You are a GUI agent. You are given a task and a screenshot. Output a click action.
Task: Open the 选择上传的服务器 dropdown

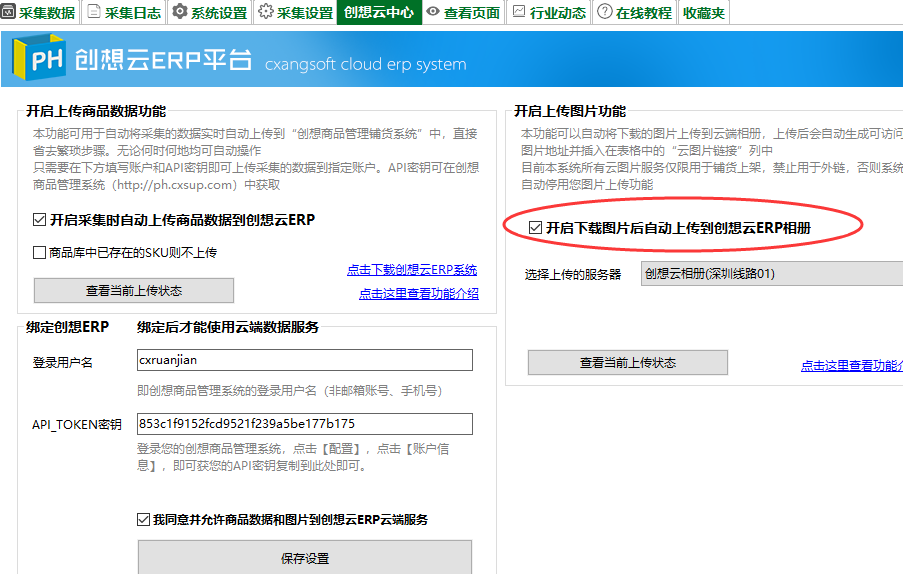click(x=772, y=273)
